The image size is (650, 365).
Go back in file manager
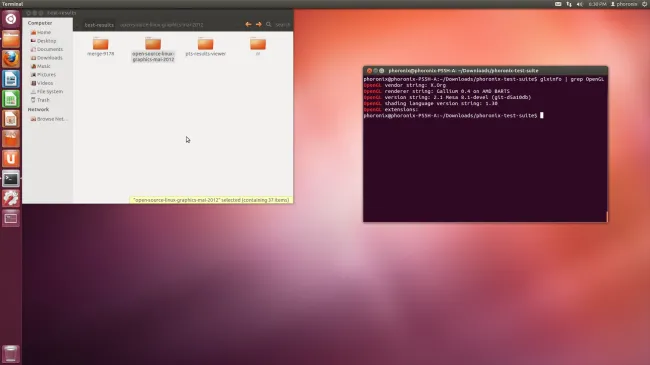[x=248, y=24]
